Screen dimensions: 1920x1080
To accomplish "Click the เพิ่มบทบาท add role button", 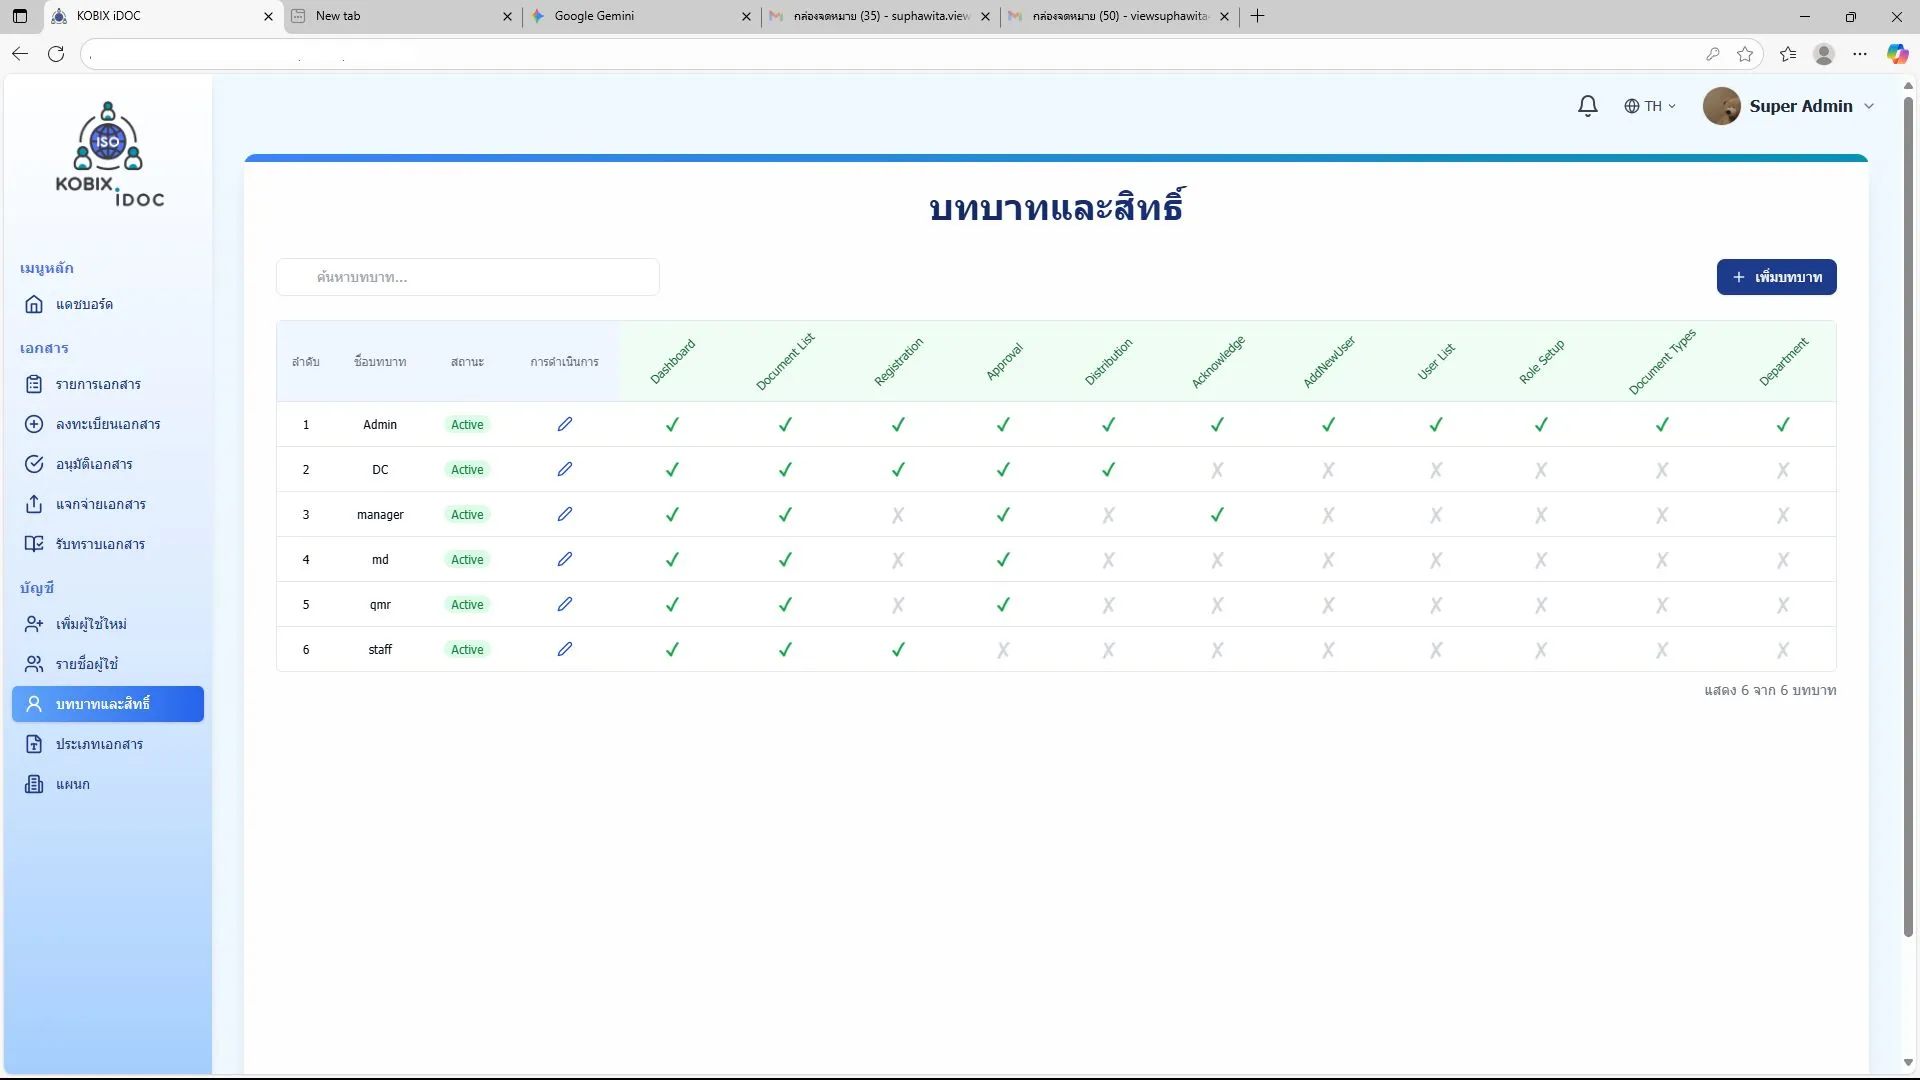I will 1776,277.
